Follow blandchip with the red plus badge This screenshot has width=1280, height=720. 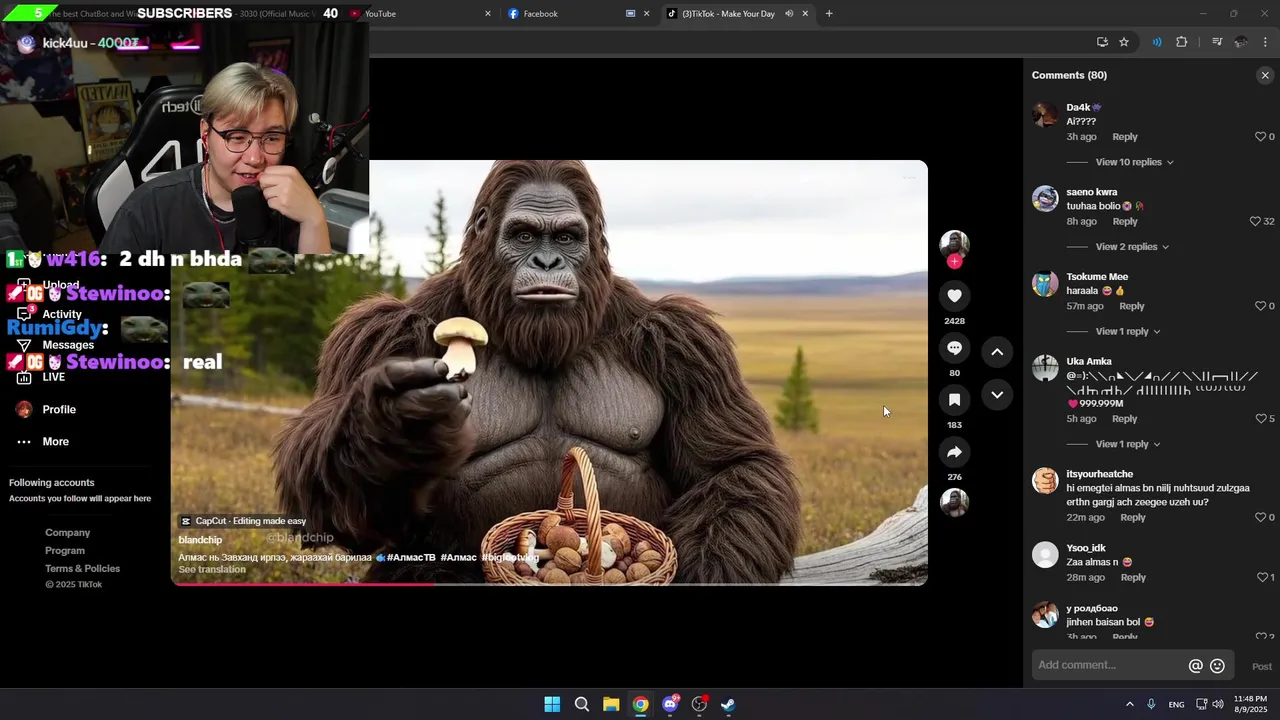point(954,261)
